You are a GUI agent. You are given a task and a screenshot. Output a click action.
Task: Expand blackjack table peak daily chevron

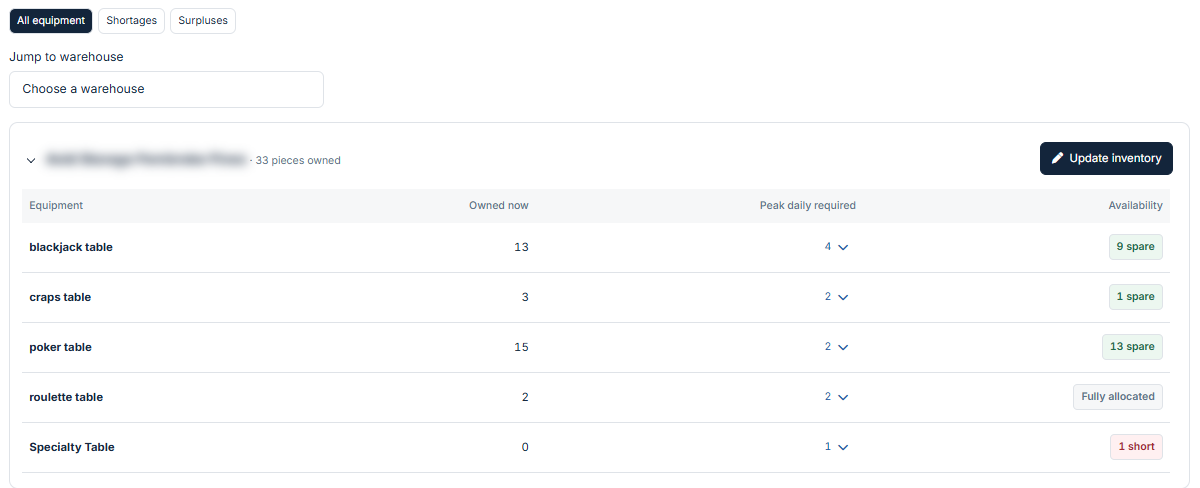click(843, 247)
